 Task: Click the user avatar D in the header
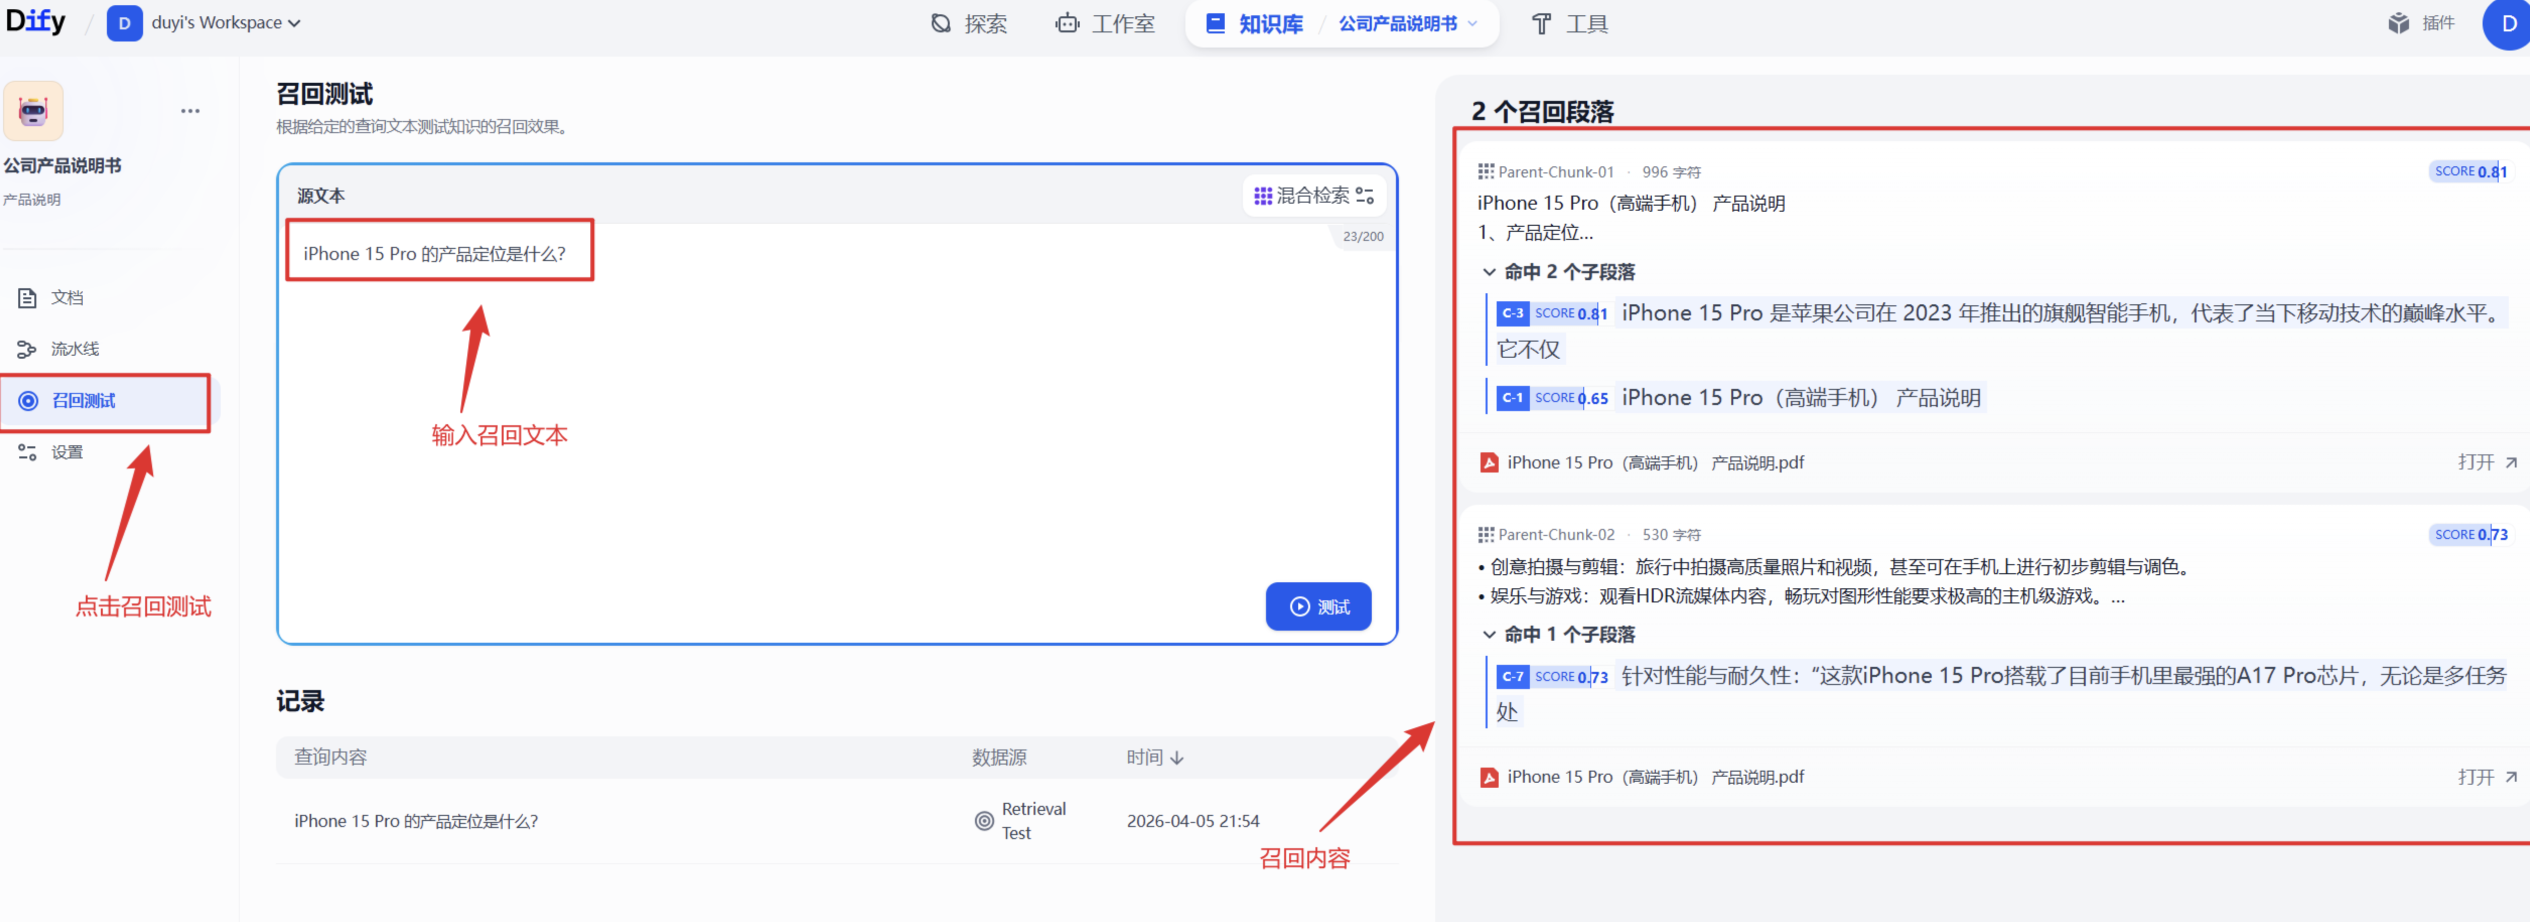(2507, 23)
